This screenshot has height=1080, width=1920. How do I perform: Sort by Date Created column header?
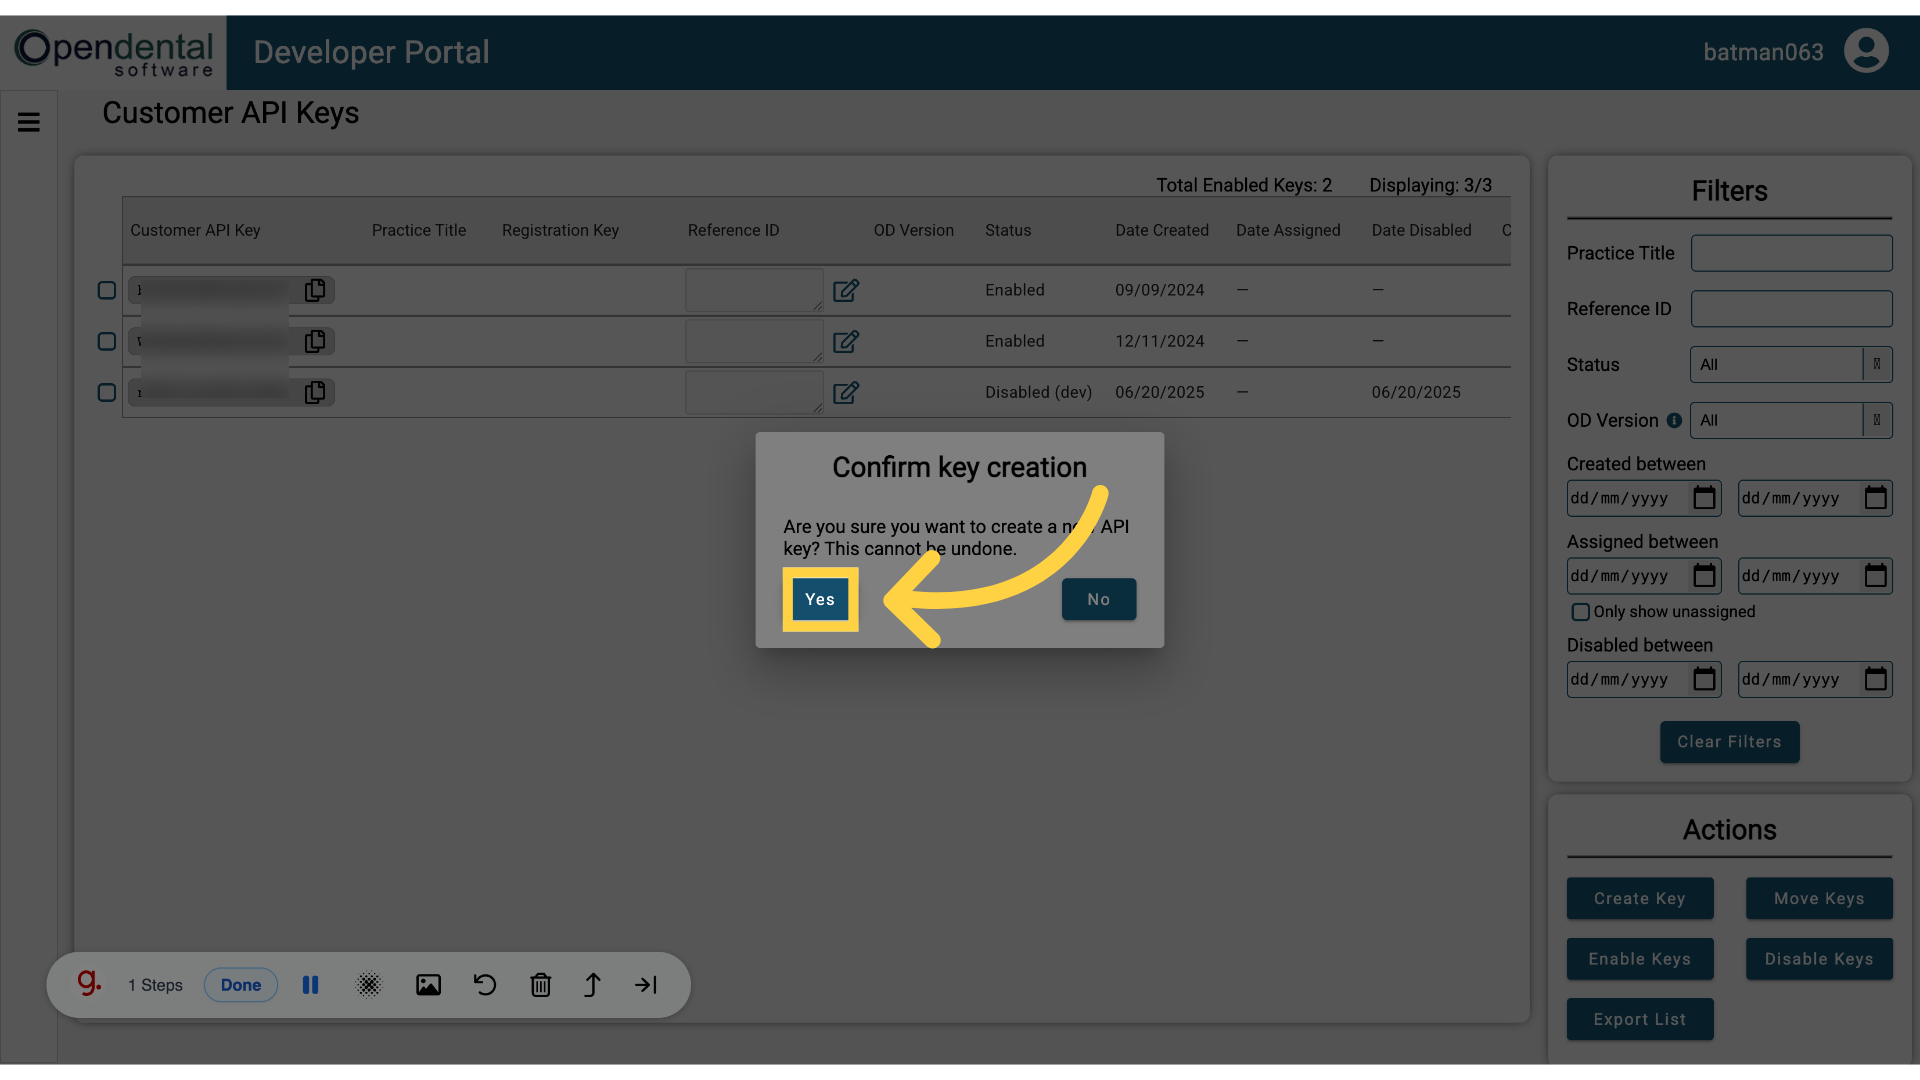[1162, 230]
